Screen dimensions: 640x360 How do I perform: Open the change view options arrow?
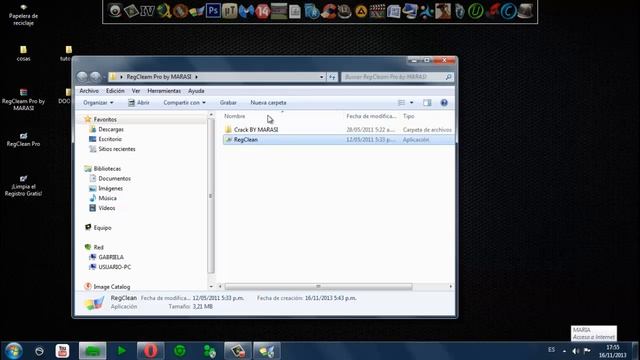click(411, 103)
